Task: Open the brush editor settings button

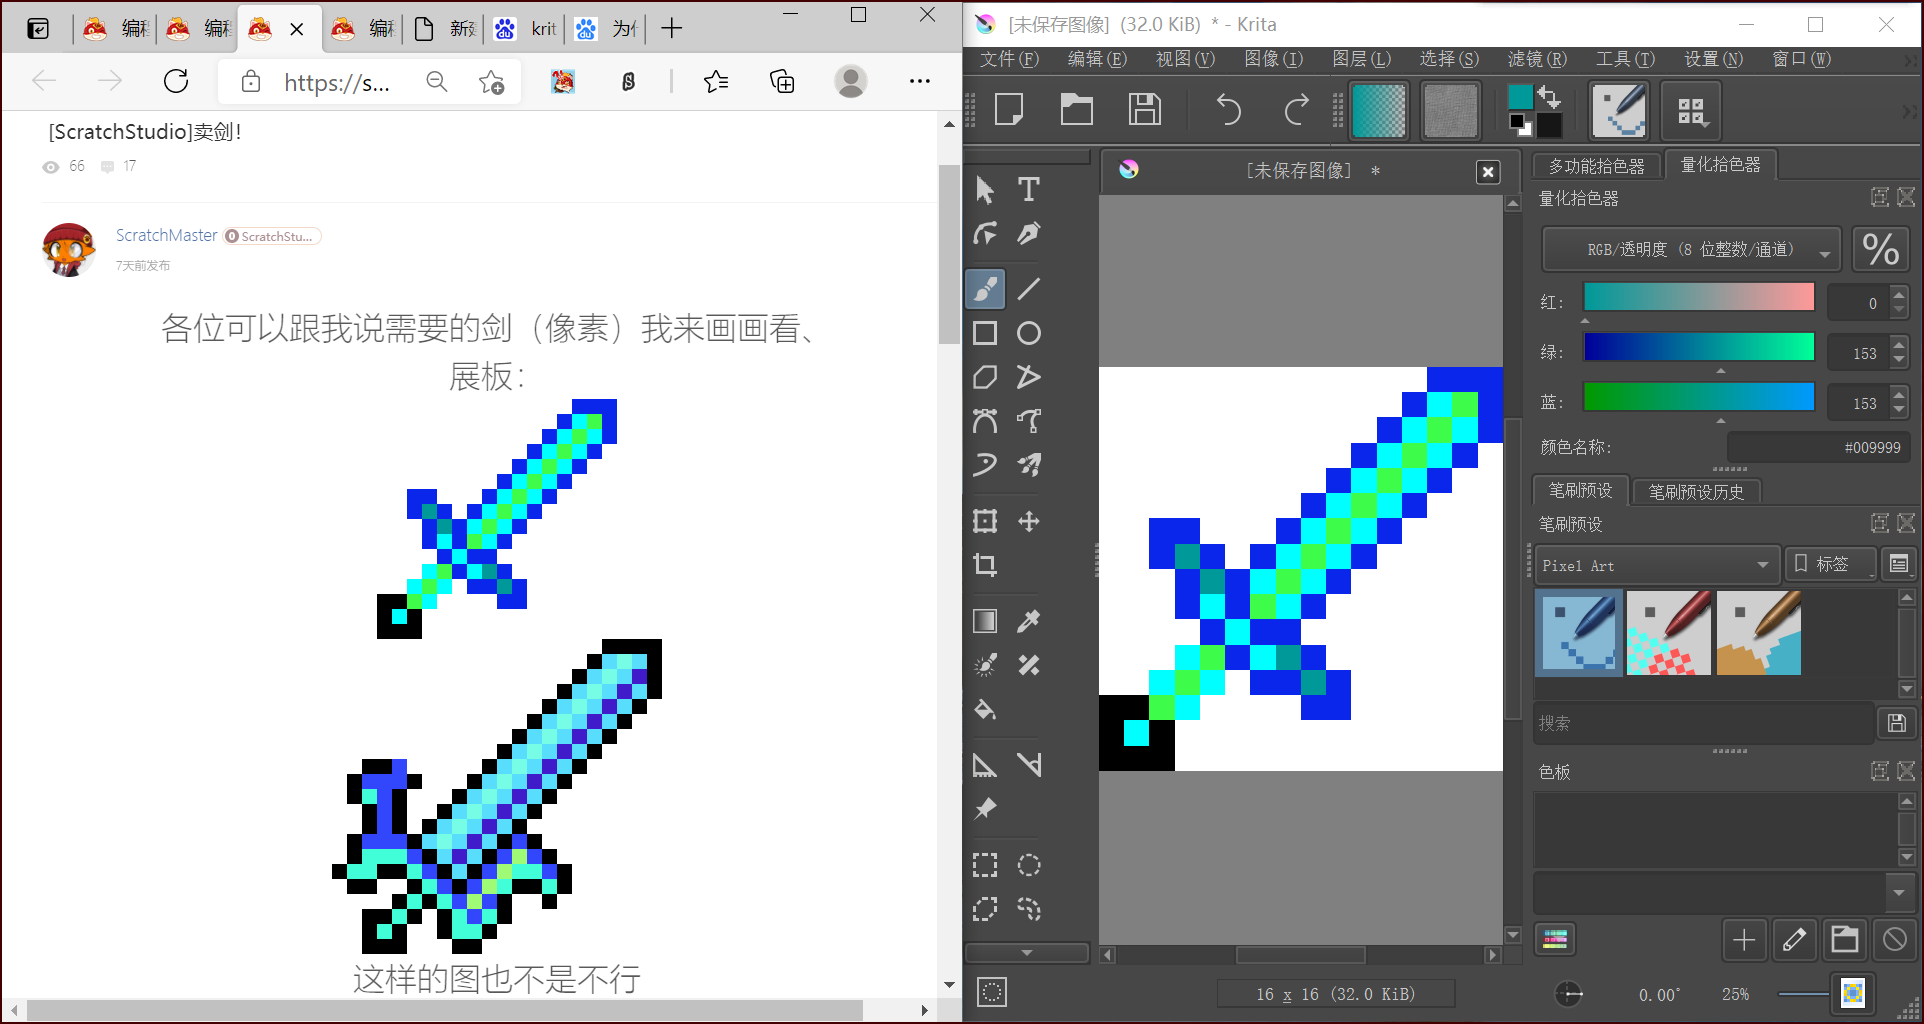Action: coord(1619,110)
